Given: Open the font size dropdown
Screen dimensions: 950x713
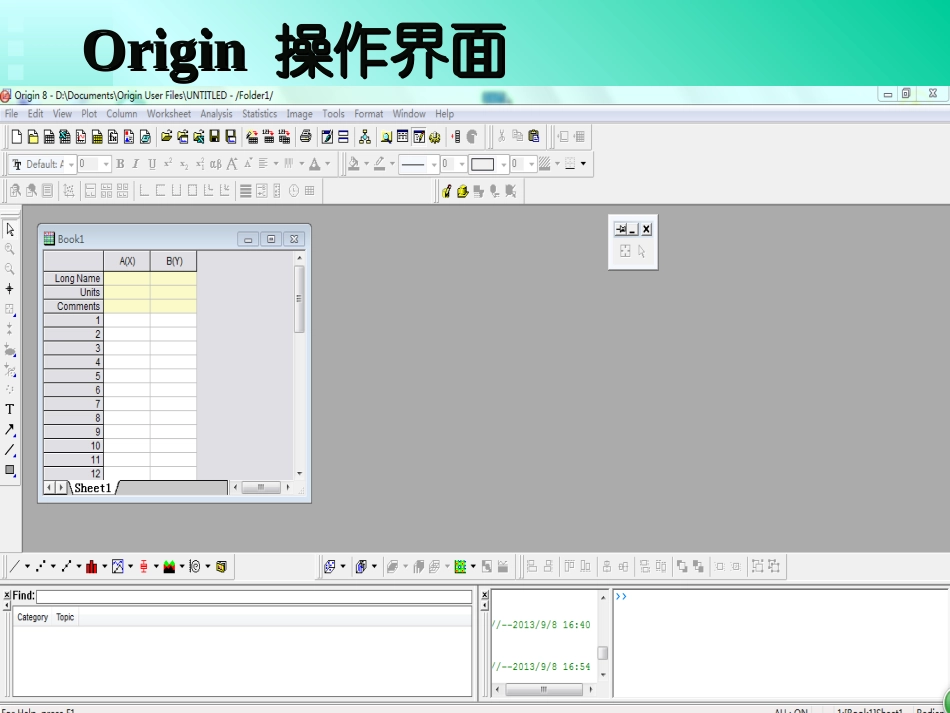Looking at the screenshot, I should click(106, 165).
